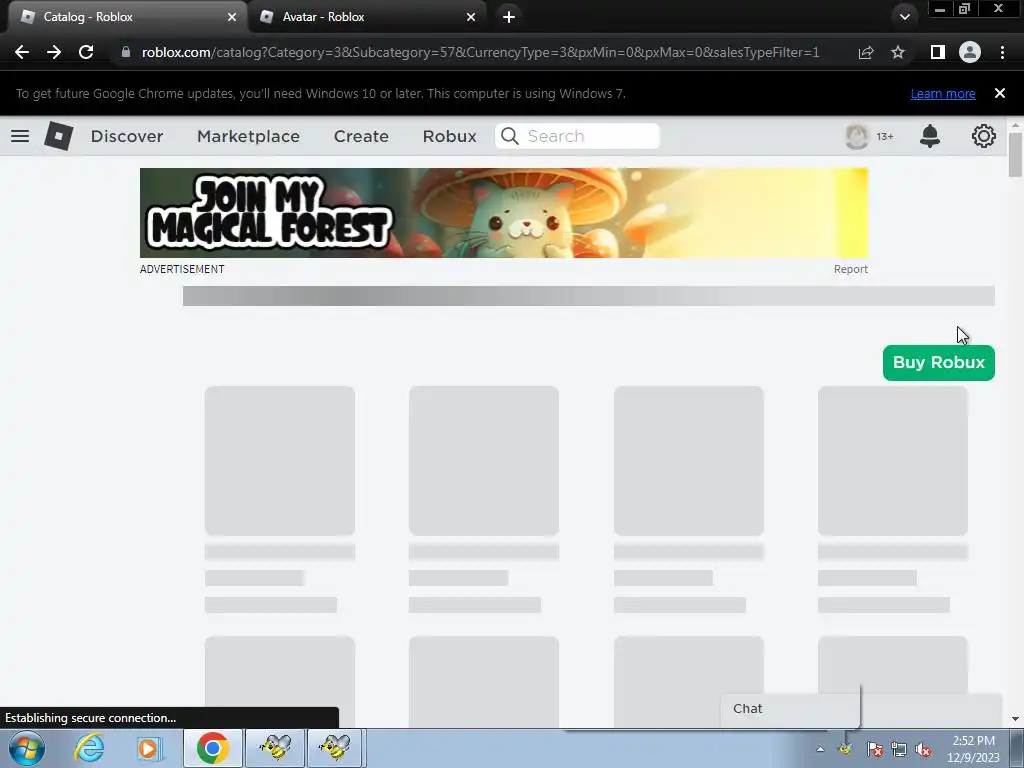Open the Roblox hamburger navigation menu

tap(20, 136)
